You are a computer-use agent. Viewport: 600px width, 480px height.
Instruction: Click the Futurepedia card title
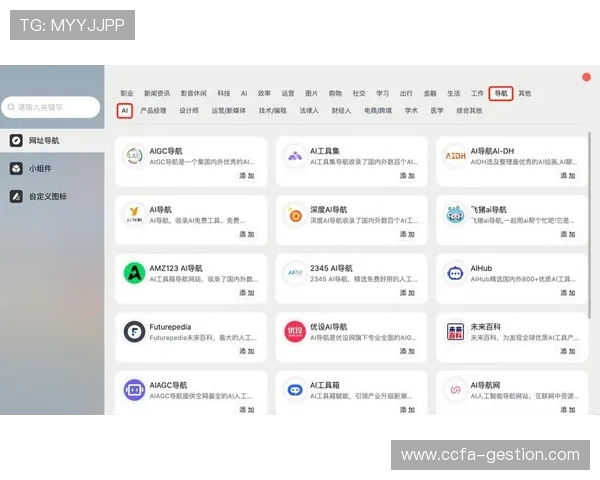pos(170,327)
